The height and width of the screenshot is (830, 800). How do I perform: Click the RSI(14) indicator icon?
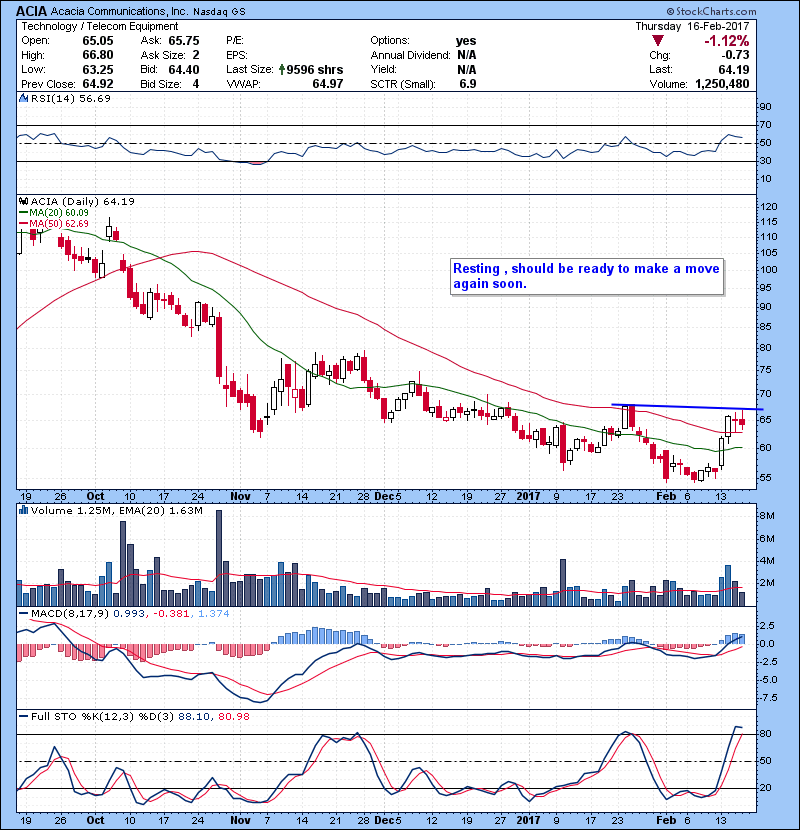23,98
